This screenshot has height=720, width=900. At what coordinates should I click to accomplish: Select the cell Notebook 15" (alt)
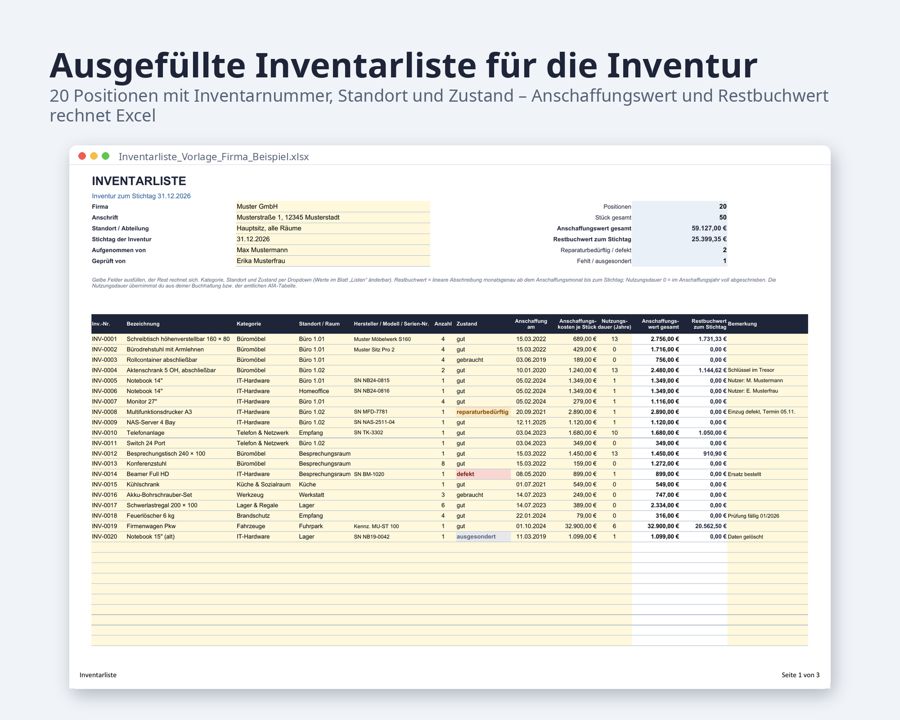pyautogui.click(x=150, y=536)
